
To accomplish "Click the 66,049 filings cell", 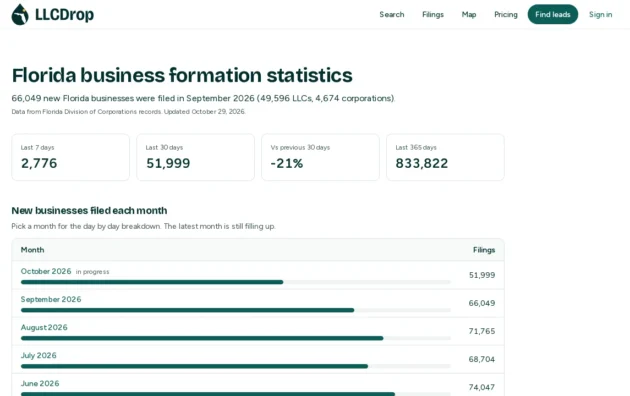I will [482, 303].
